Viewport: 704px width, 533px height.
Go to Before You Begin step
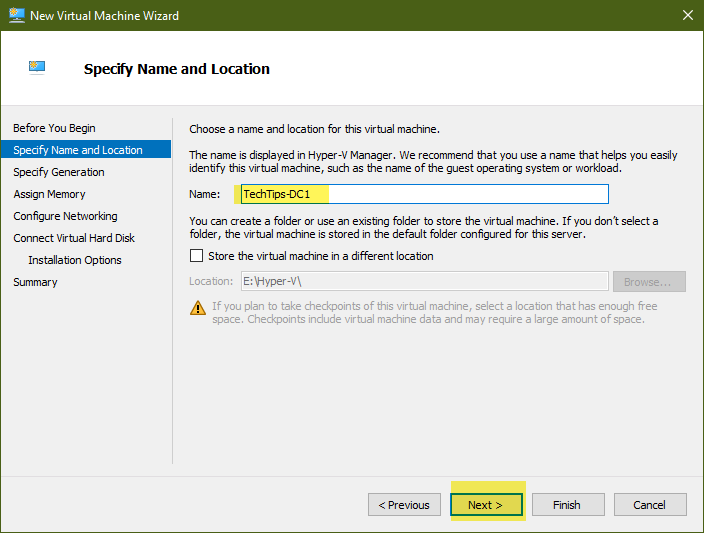54,128
